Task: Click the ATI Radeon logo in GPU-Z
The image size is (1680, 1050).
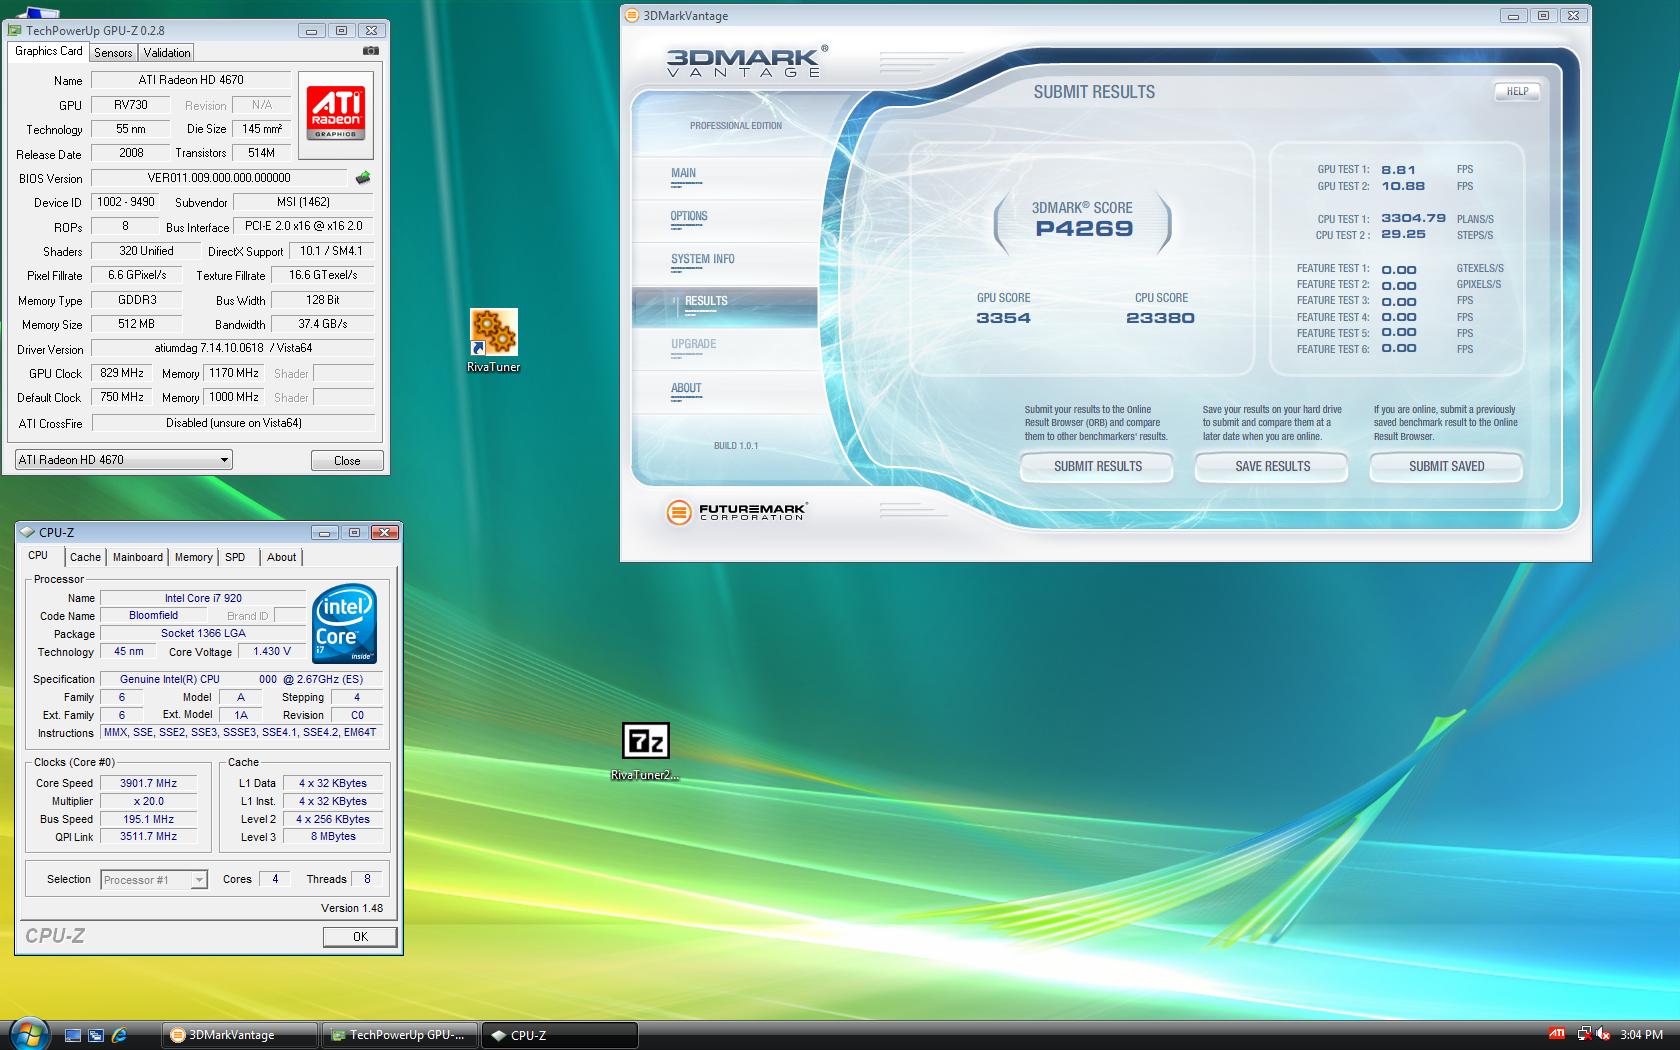Action: pyautogui.click(x=336, y=113)
